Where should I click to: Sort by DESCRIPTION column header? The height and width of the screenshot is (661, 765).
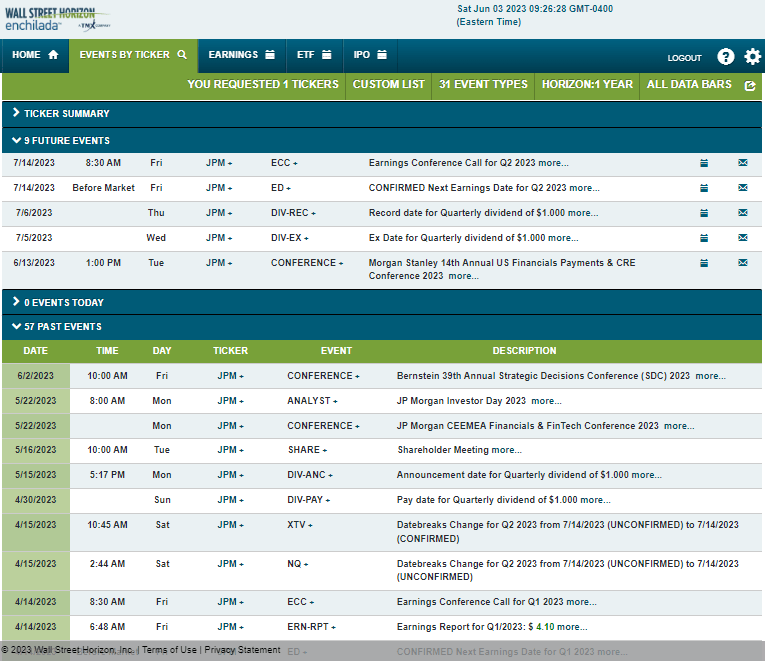tap(524, 351)
